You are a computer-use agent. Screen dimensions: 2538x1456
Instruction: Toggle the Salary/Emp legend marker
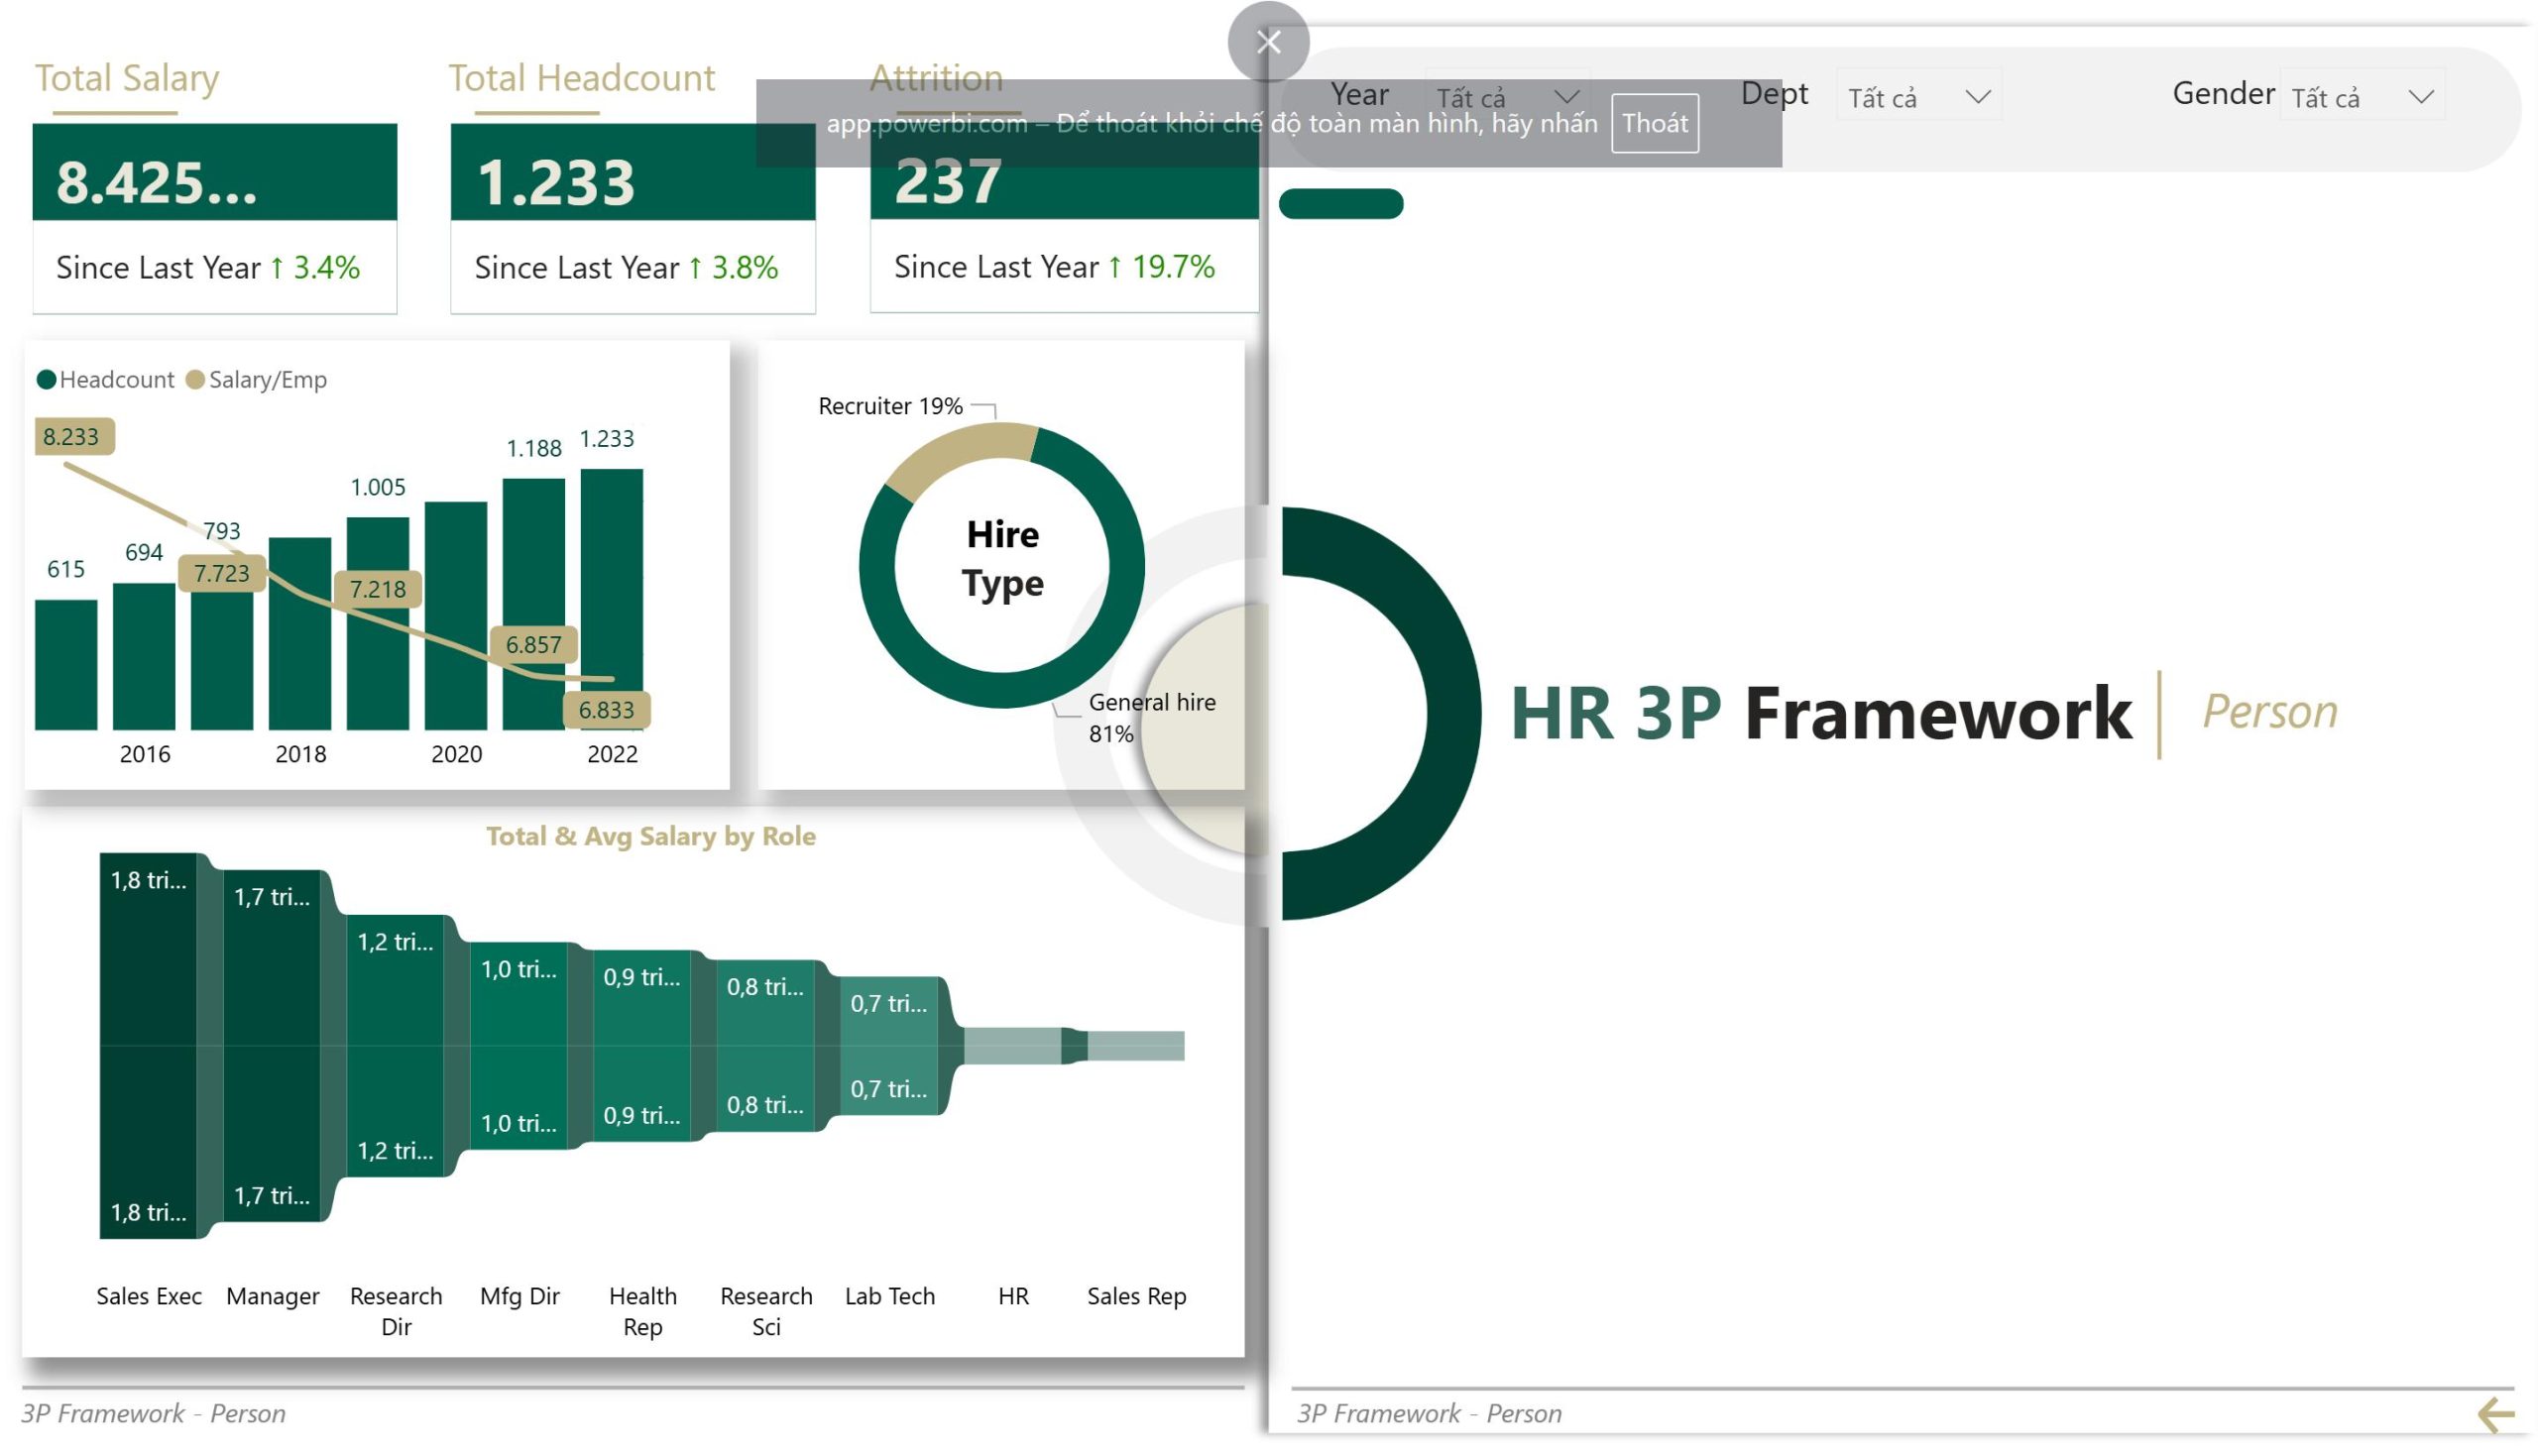196,380
